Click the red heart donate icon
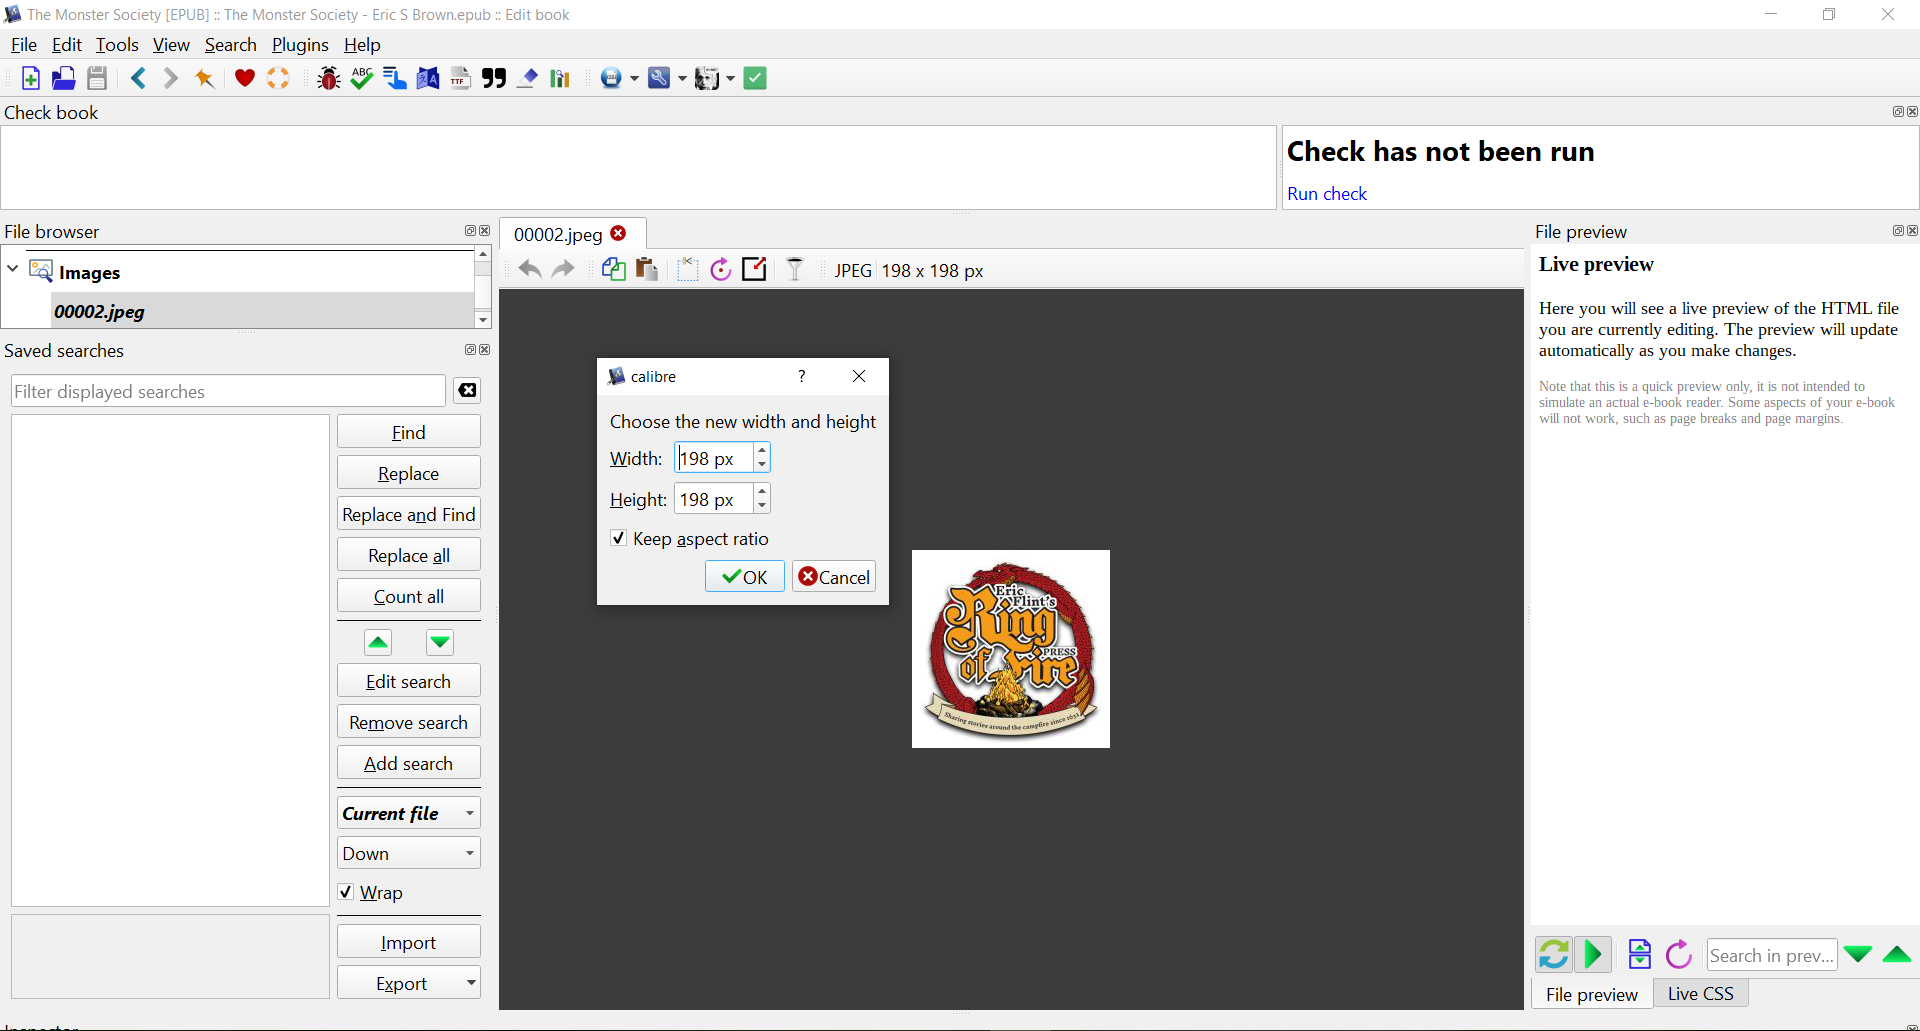 tap(245, 78)
